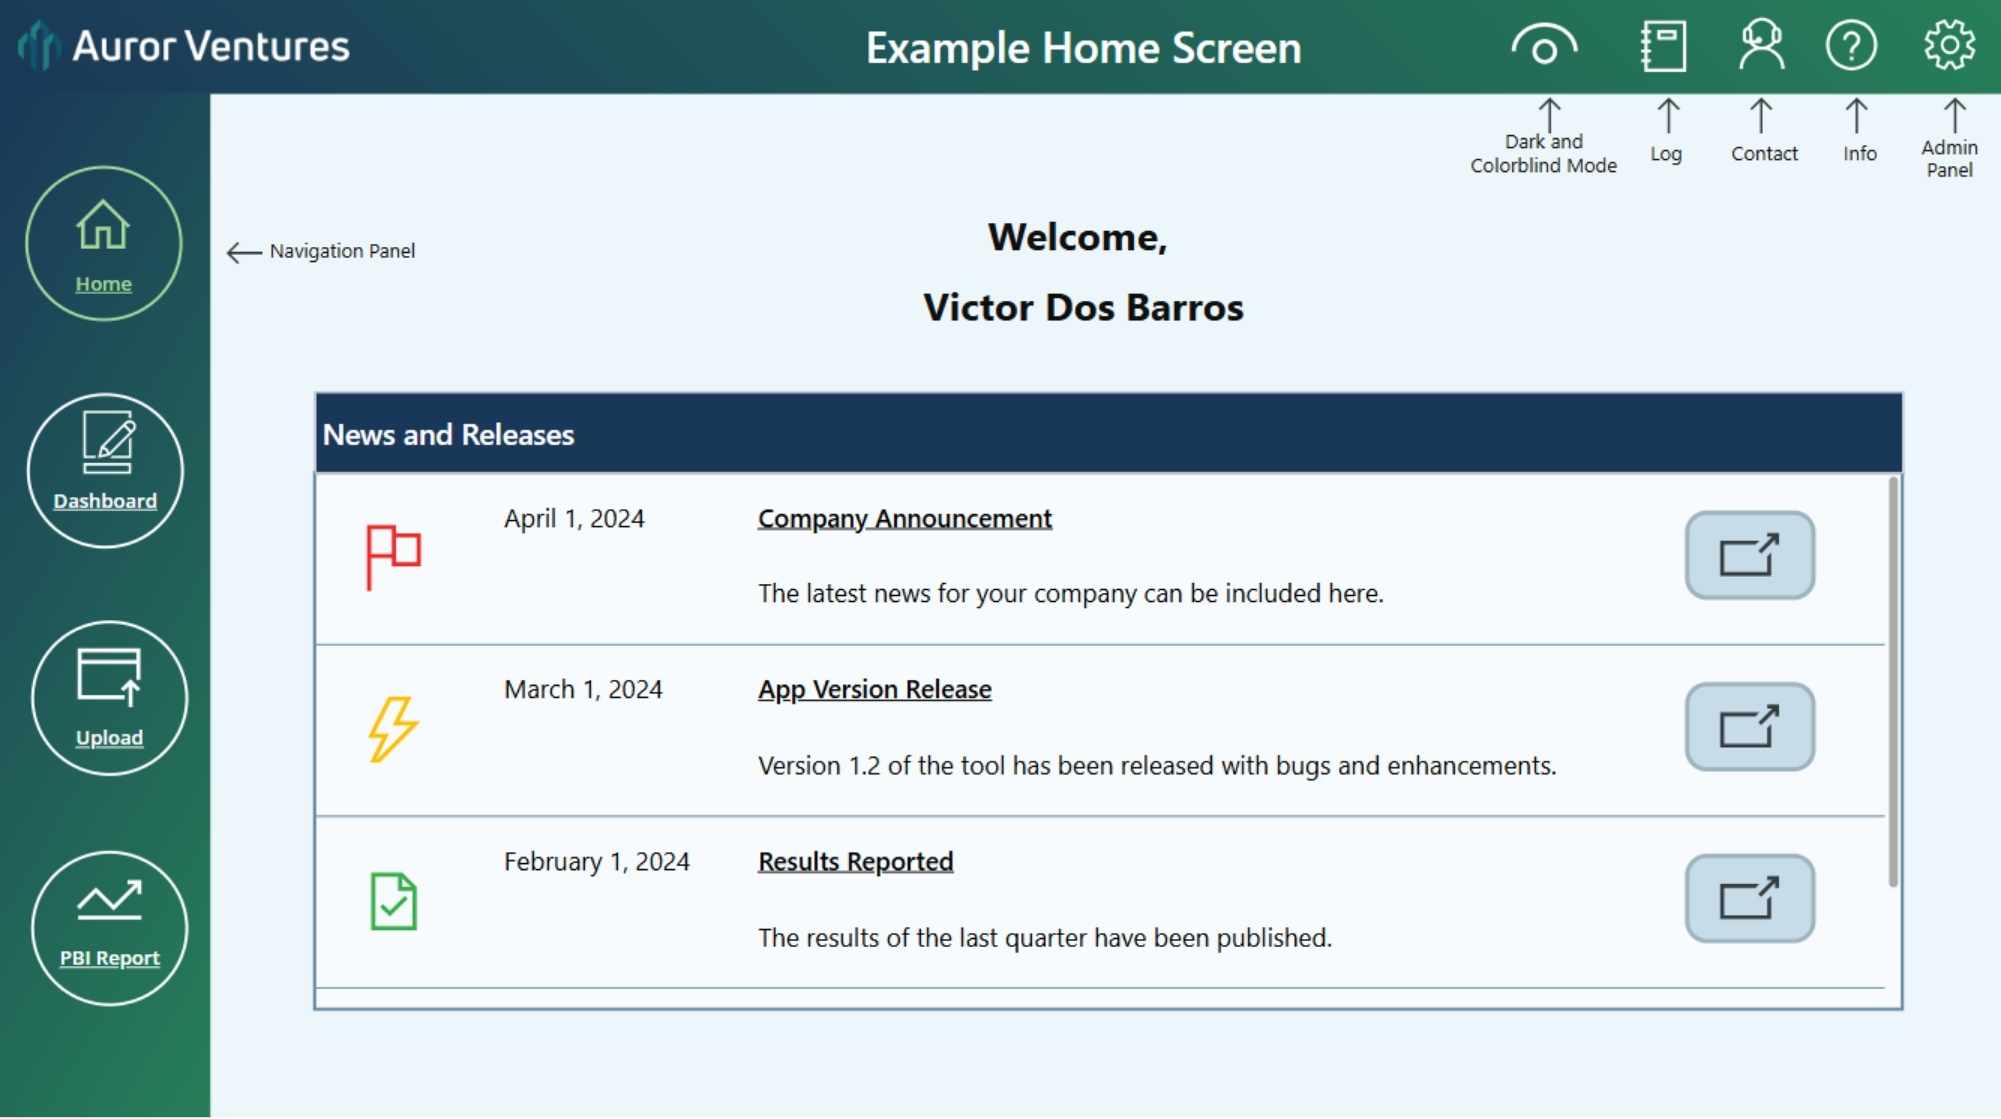Go to Home in navigation panel
Viewport: 2001px width, 1119px height.
(x=104, y=244)
